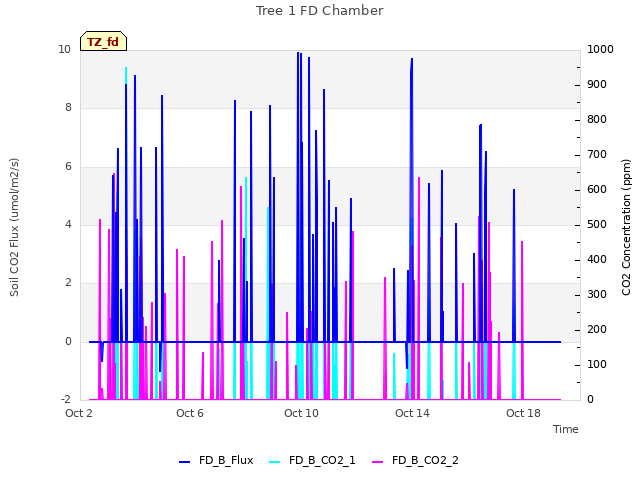Click the right axis value 1000
Image resolution: width=640 pixels, height=480 pixels.
[x=600, y=49]
